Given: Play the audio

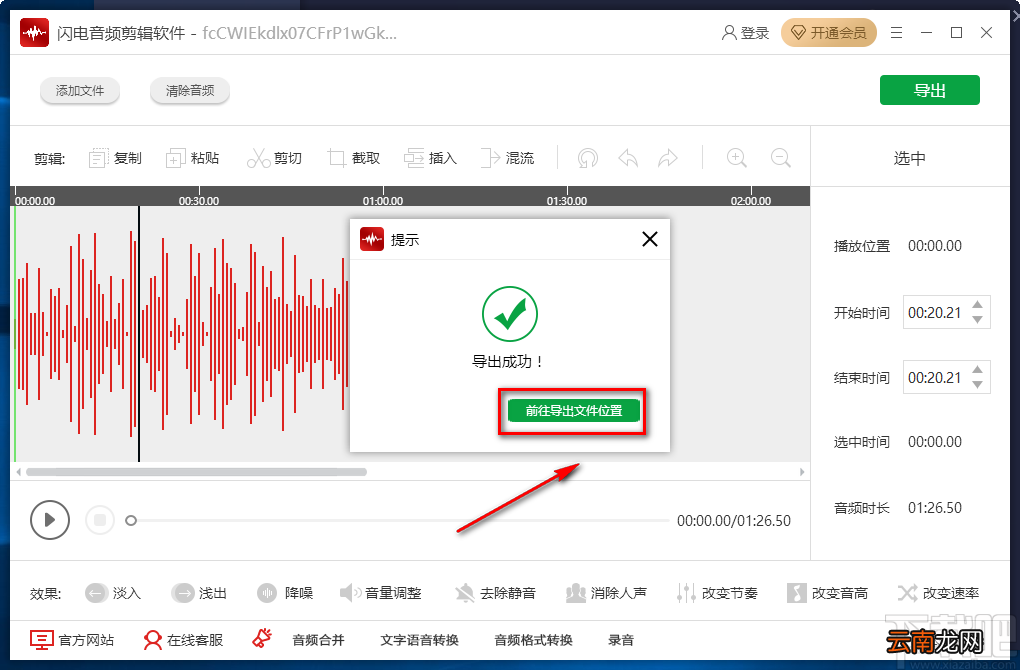Looking at the screenshot, I should [49, 520].
